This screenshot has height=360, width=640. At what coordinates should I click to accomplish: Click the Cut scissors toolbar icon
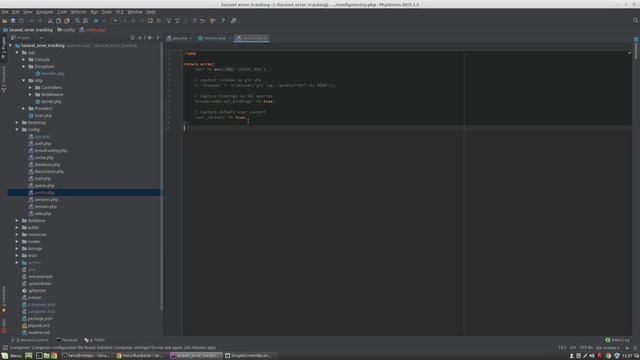coord(50,20)
